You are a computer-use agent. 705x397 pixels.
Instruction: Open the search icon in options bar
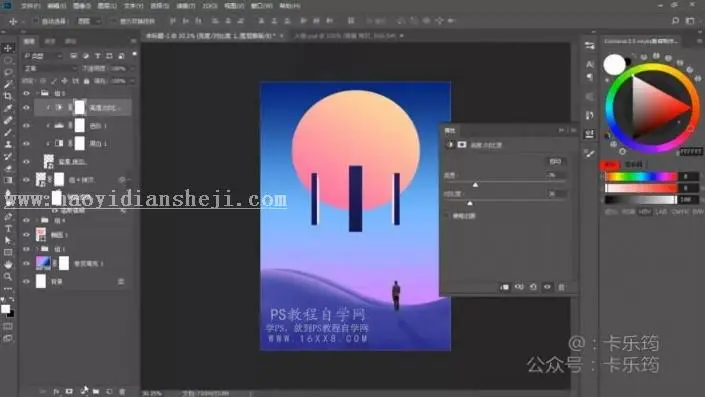click(675, 21)
